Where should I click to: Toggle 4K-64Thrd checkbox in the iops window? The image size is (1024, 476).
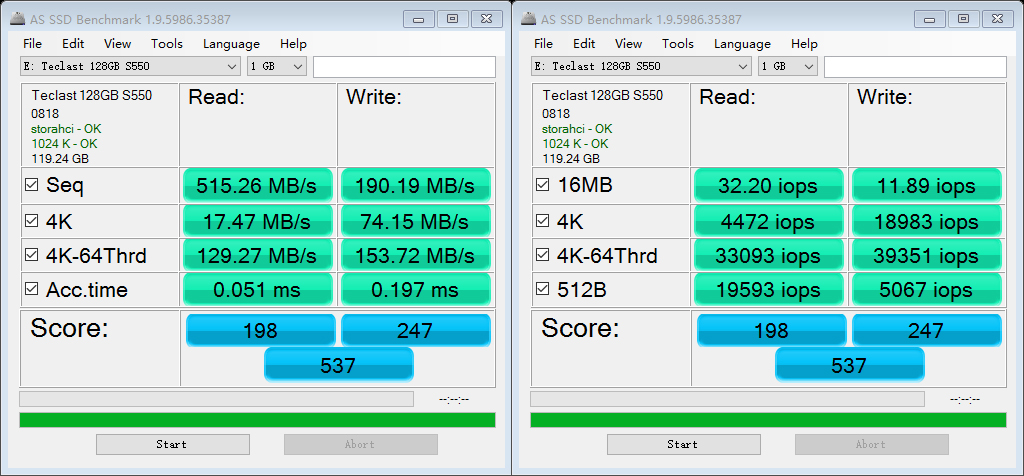542,255
